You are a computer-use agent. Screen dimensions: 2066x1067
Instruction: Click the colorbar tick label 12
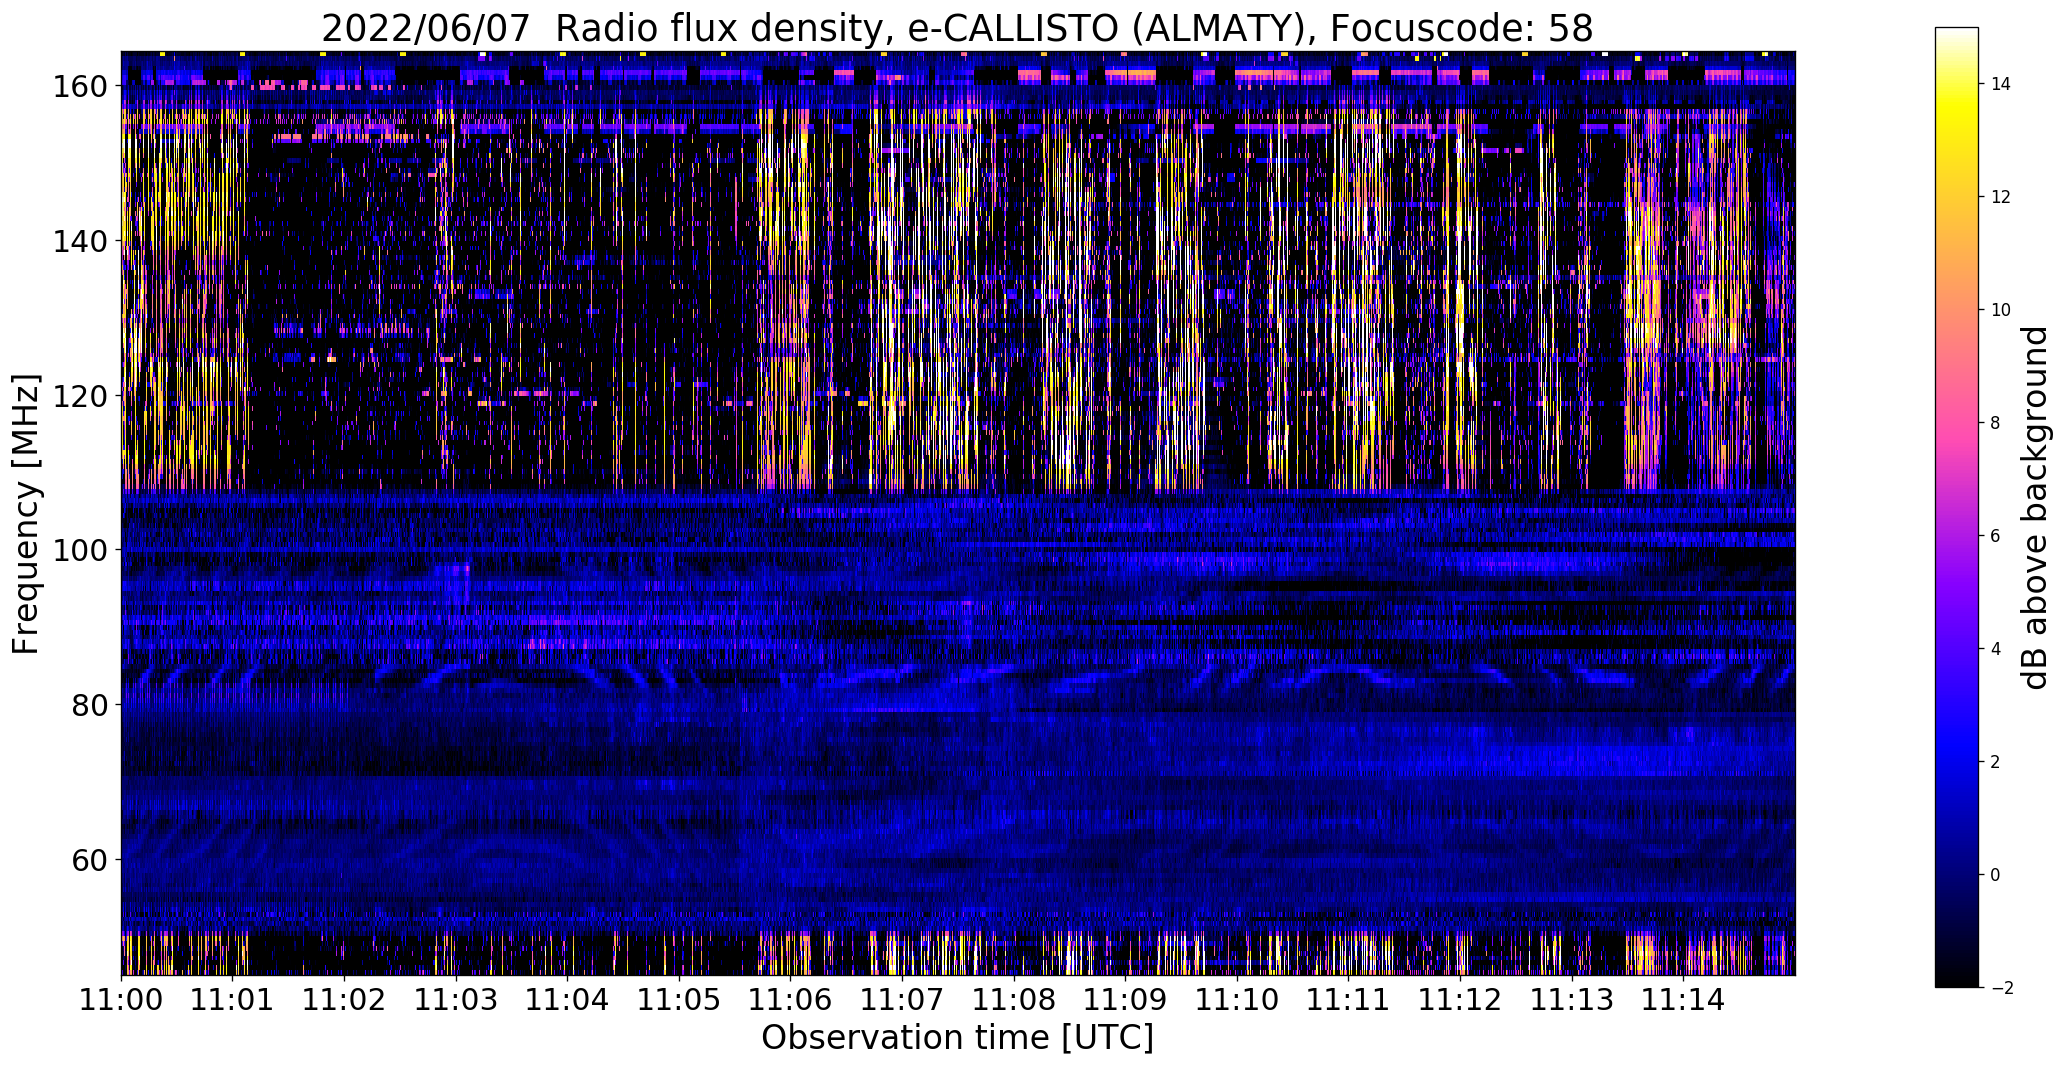2001,197
